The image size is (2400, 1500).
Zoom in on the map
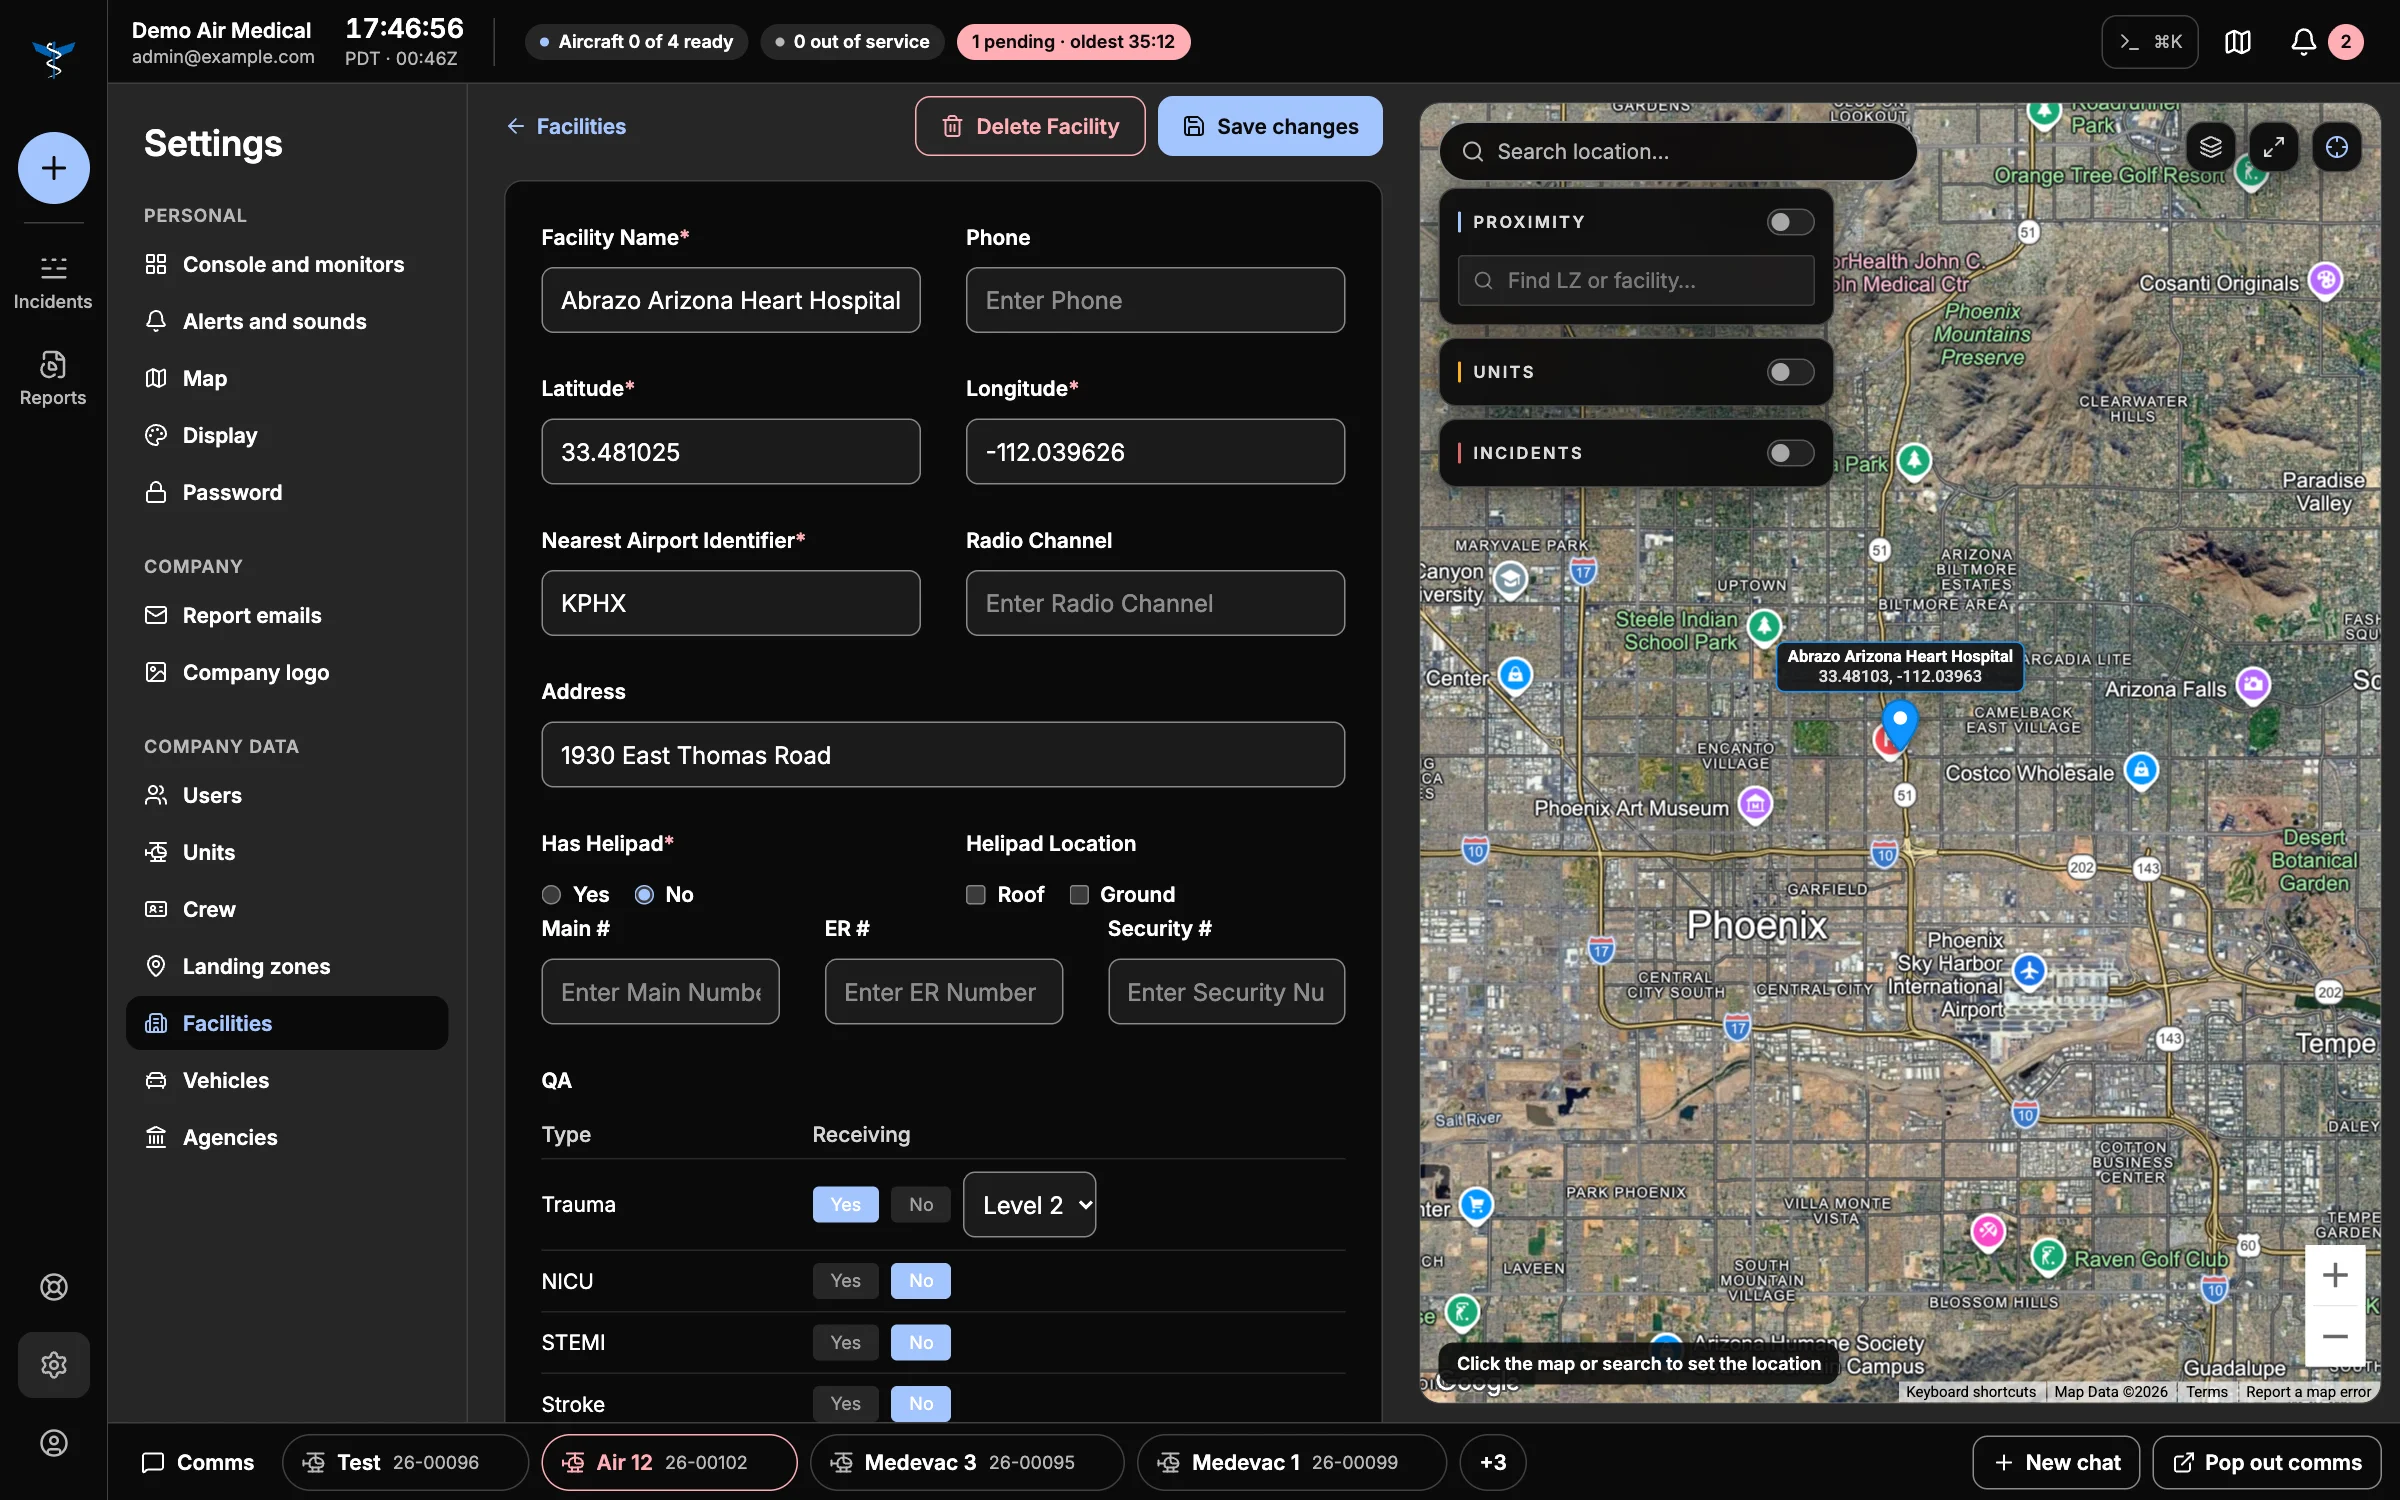pos(2335,1275)
